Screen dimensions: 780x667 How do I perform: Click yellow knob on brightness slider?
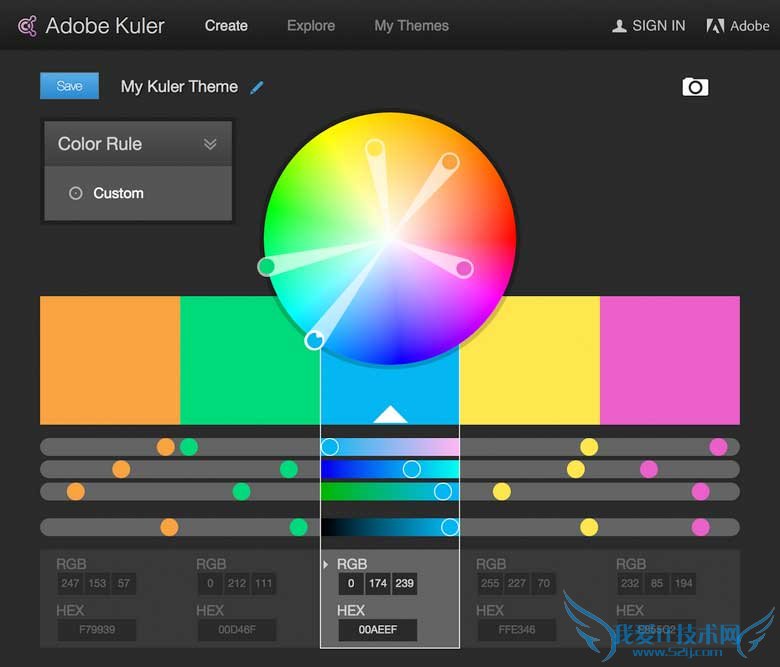pyautogui.click(x=589, y=527)
